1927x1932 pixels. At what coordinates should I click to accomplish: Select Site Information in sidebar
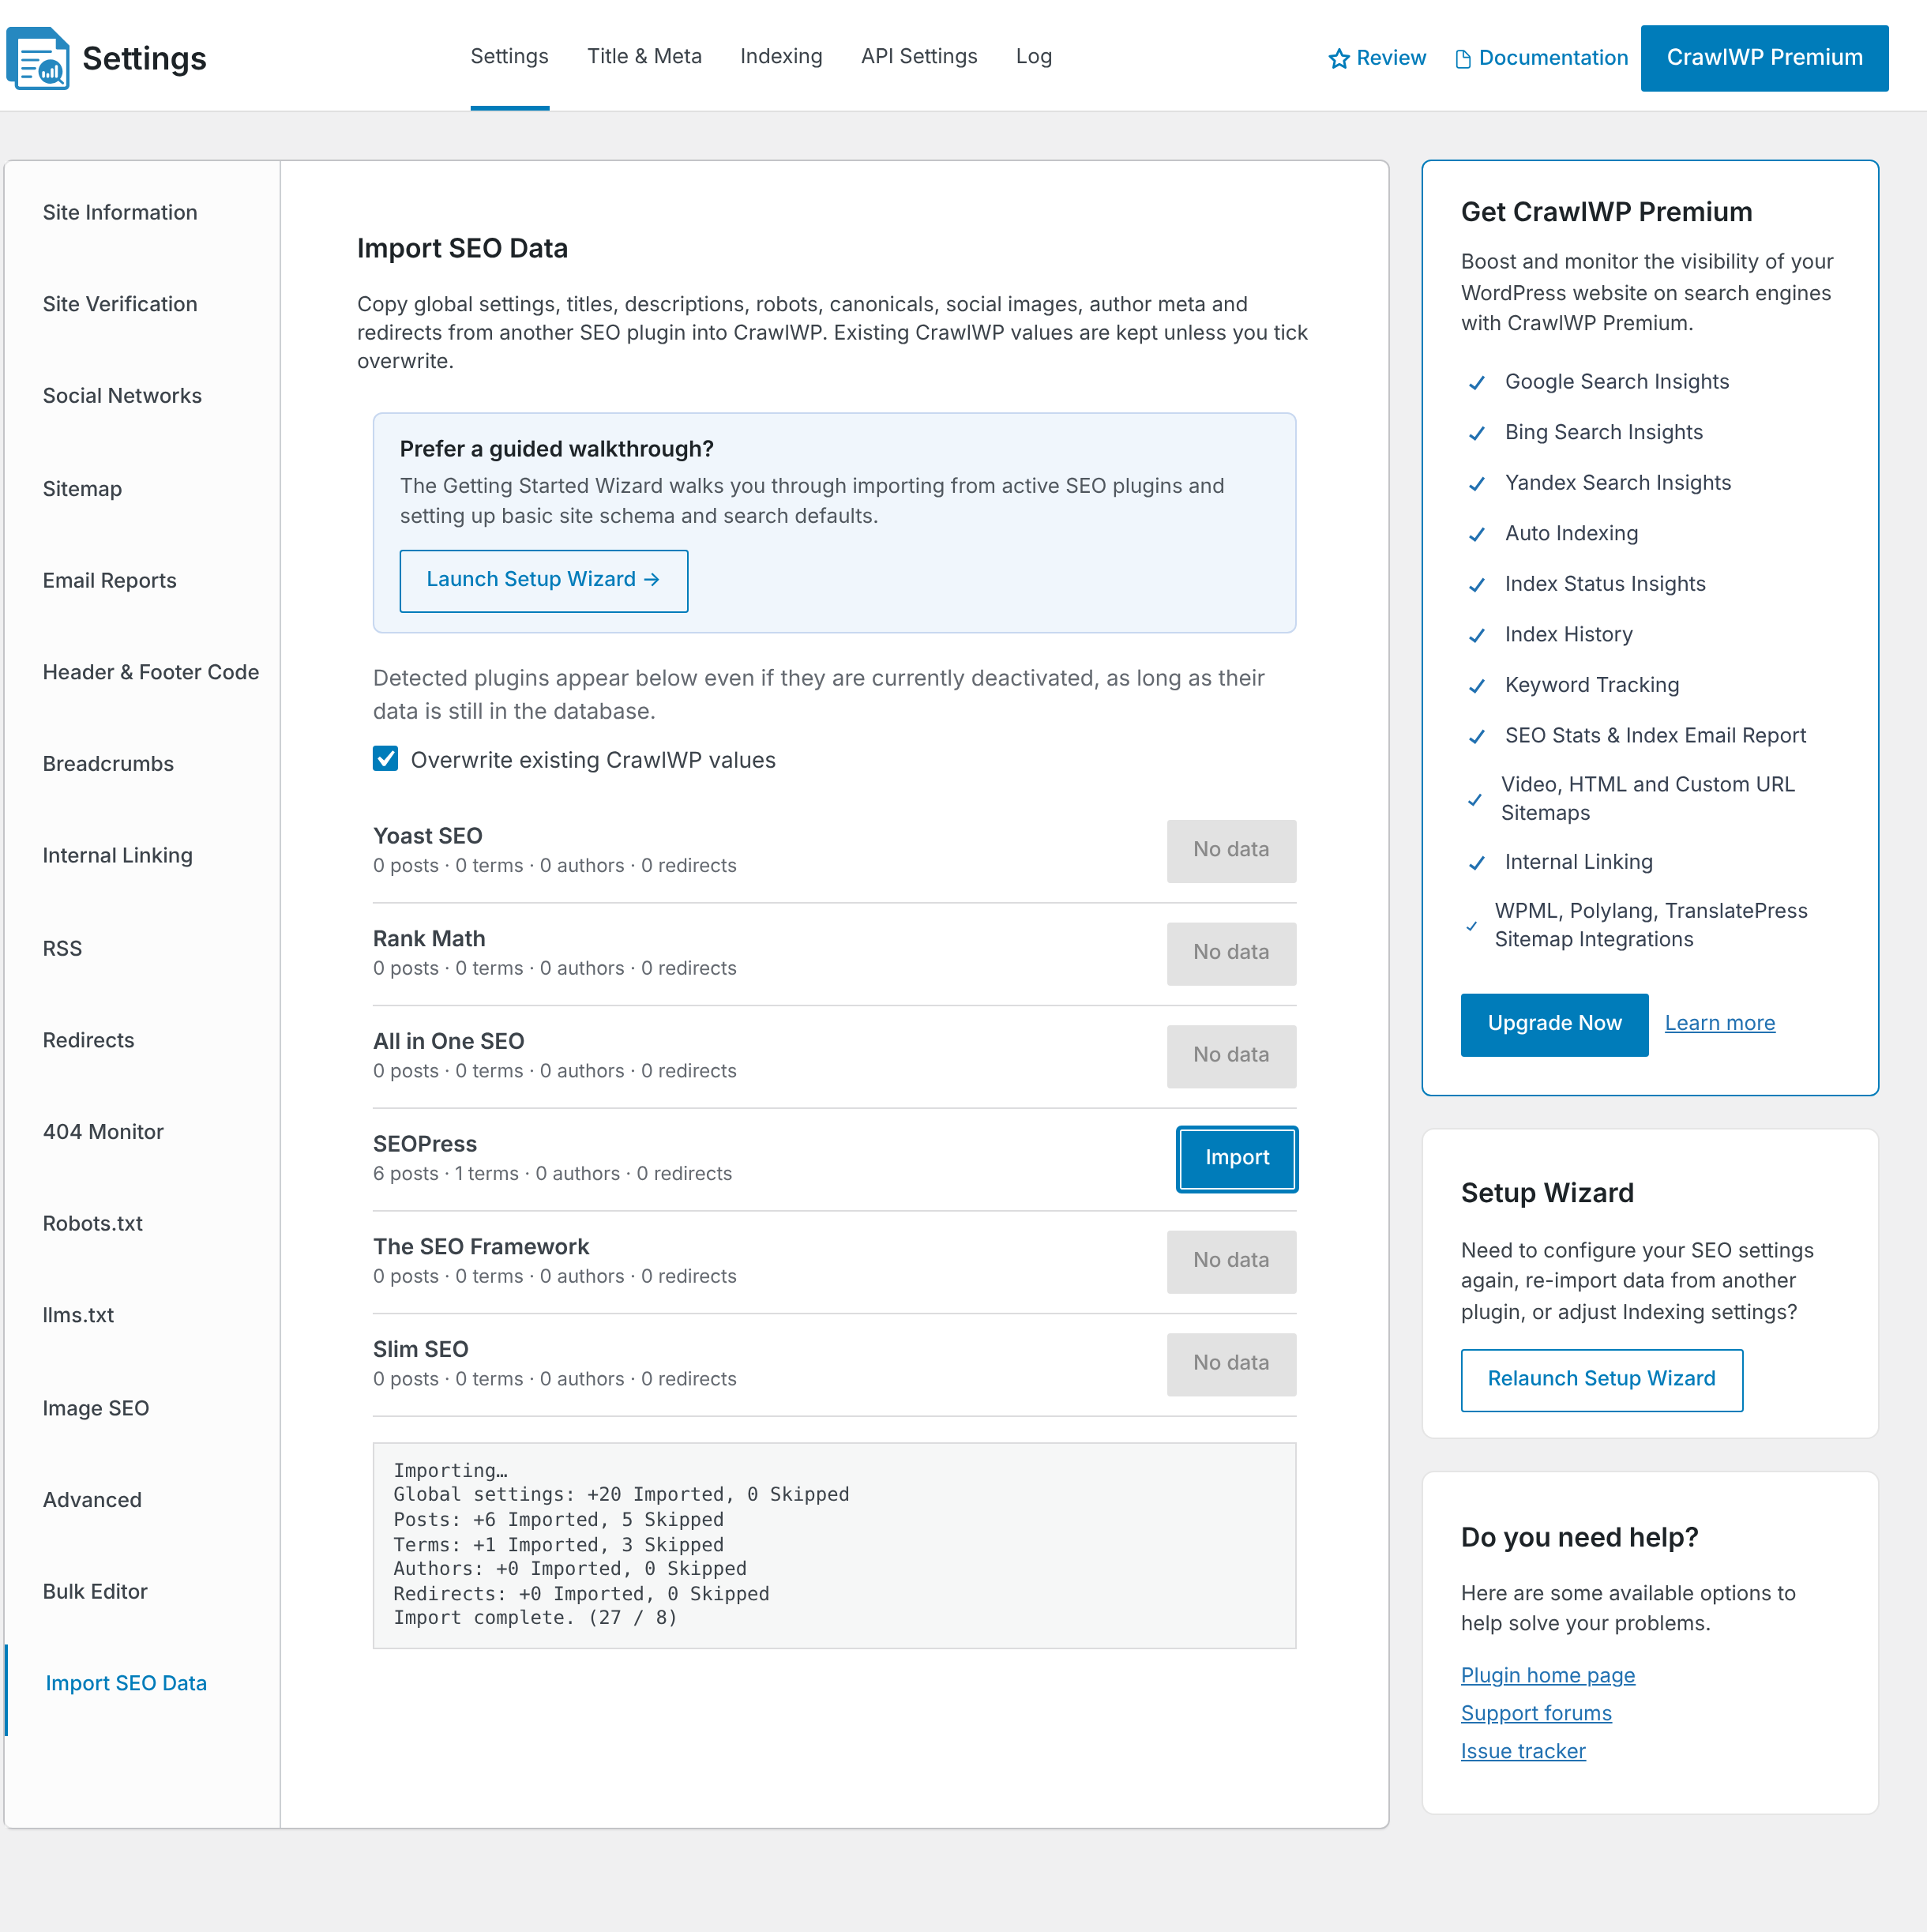[x=120, y=212]
